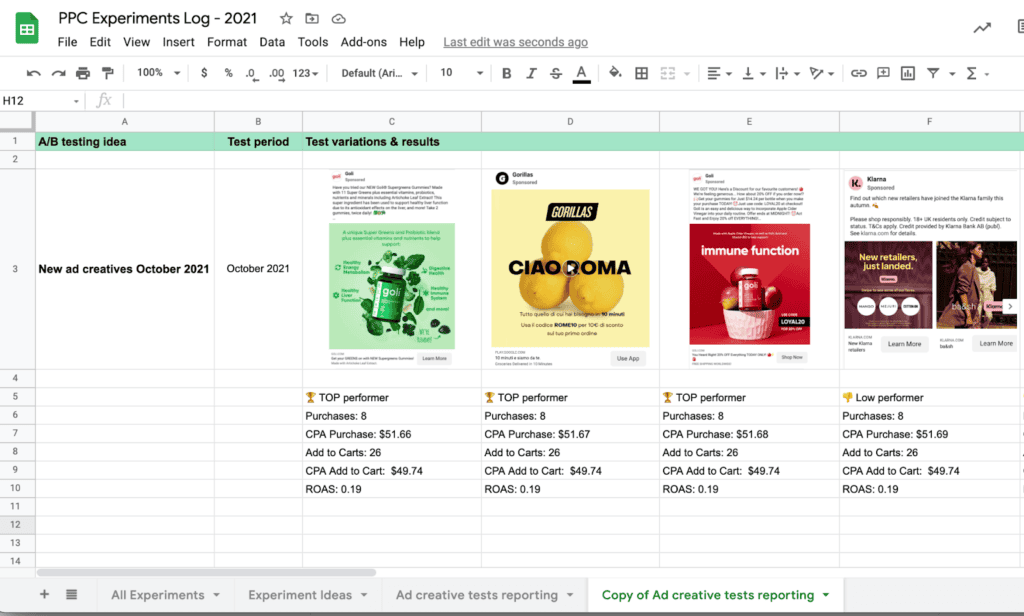Select the Low performer cell
The width and height of the screenshot is (1024, 616).
click(x=929, y=397)
